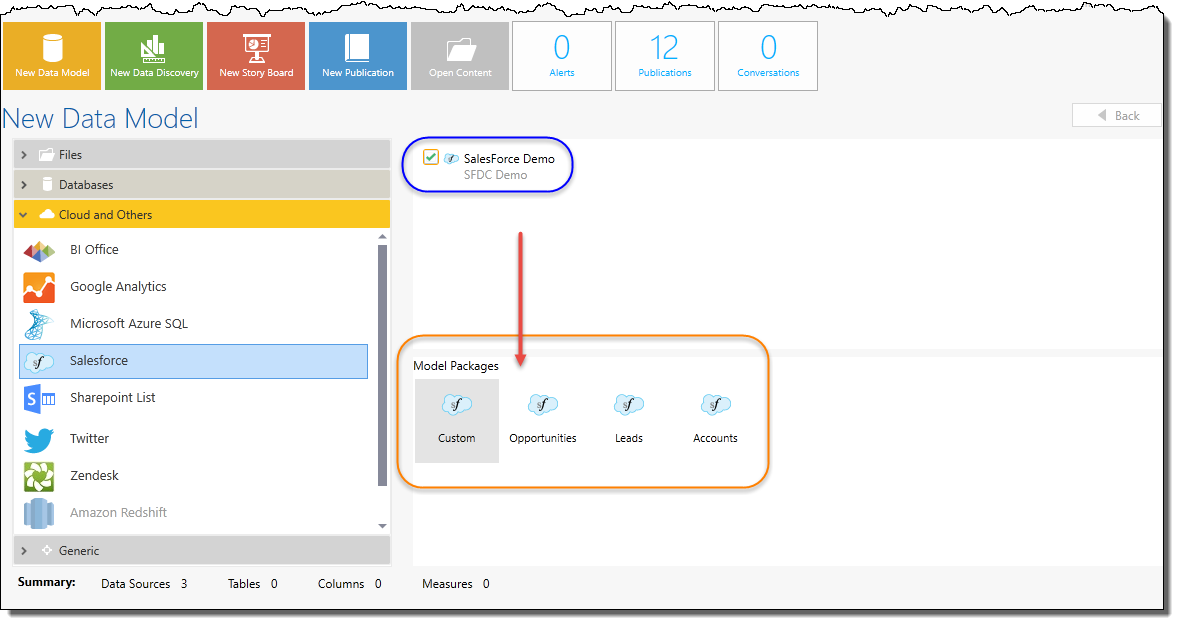1179x625 pixels.
Task: Click the Databases cylinder icon
Action: click(x=47, y=184)
